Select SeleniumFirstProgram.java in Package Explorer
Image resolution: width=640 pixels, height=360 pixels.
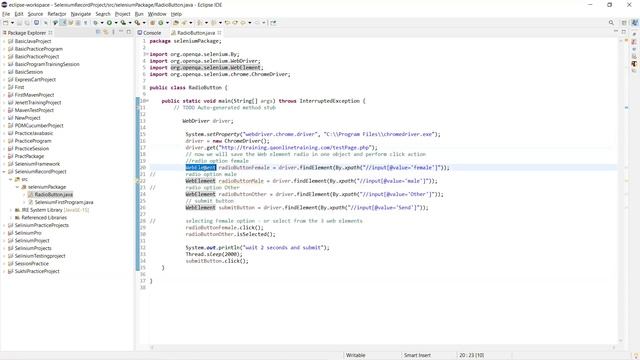(64, 202)
